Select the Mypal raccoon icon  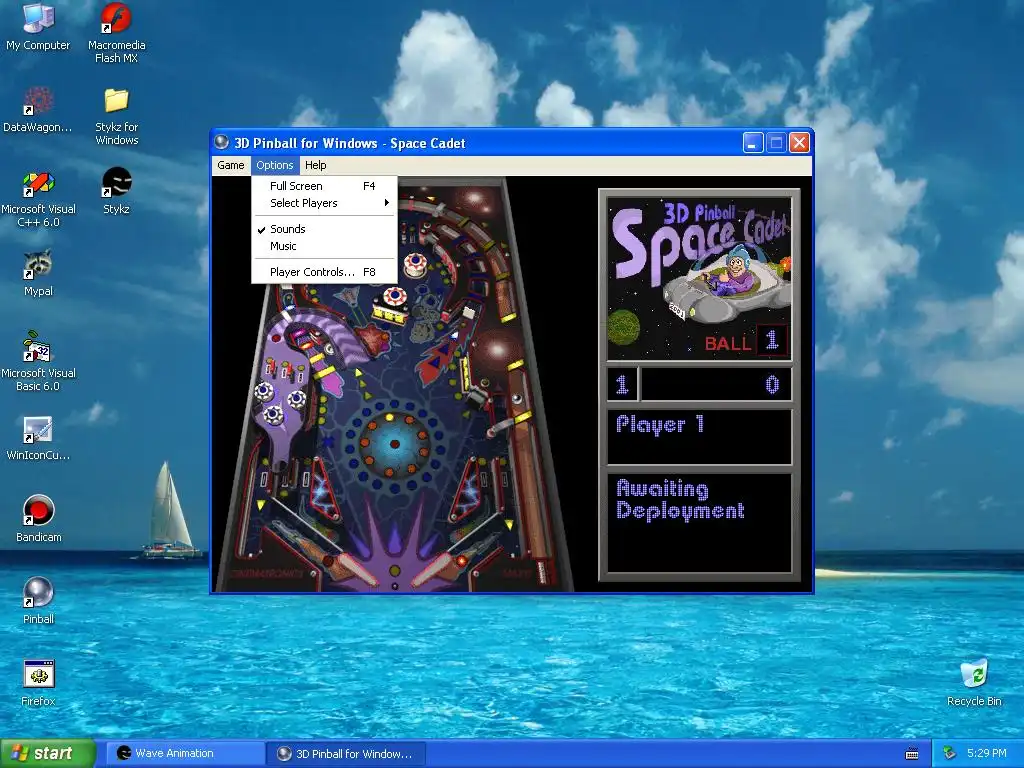[x=38, y=273]
